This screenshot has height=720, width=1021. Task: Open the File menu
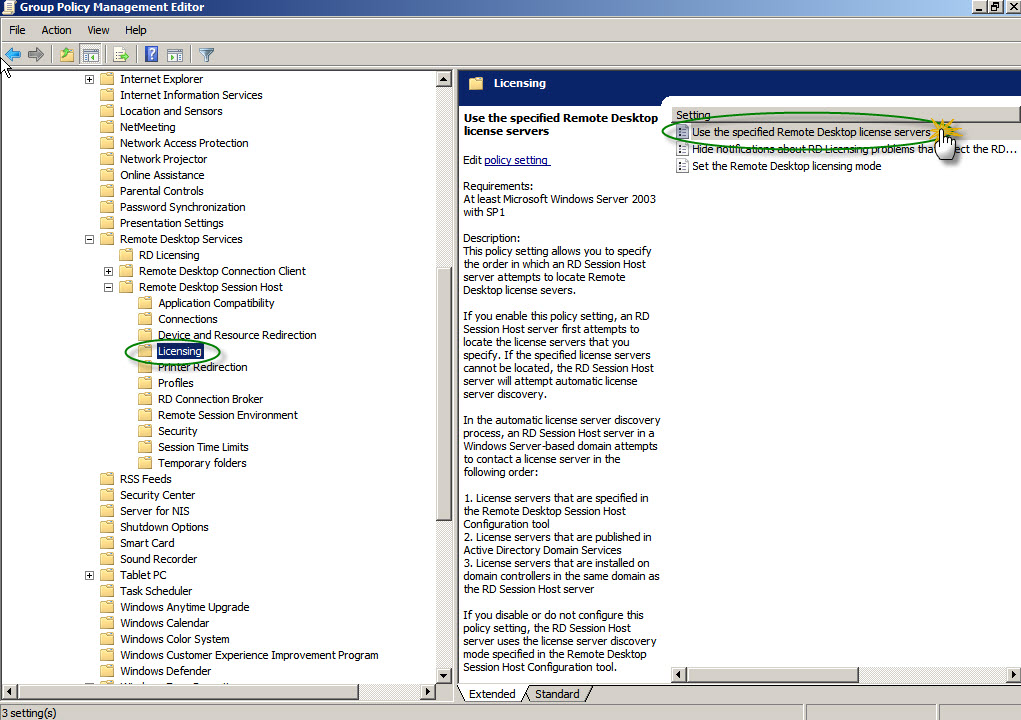click(x=17, y=30)
